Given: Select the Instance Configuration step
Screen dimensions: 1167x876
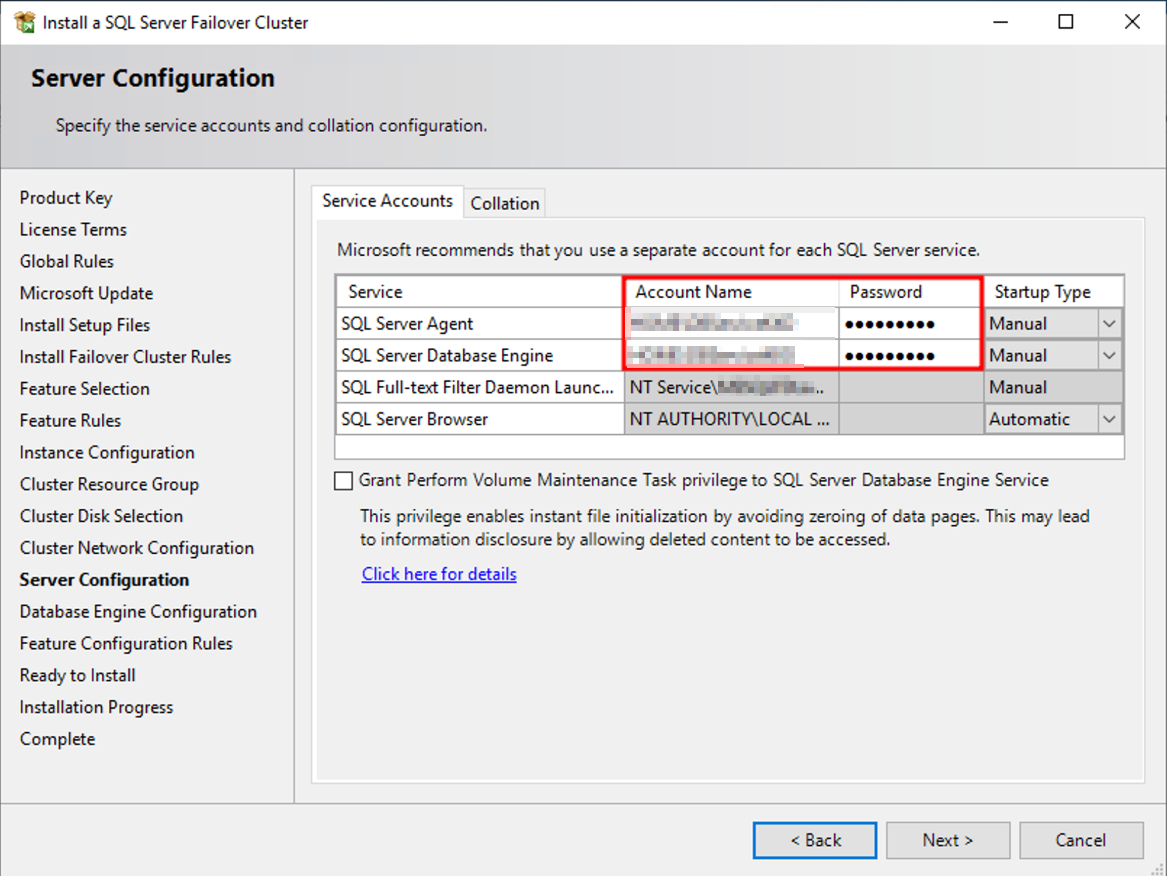Looking at the screenshot, I should pos(106,453).
